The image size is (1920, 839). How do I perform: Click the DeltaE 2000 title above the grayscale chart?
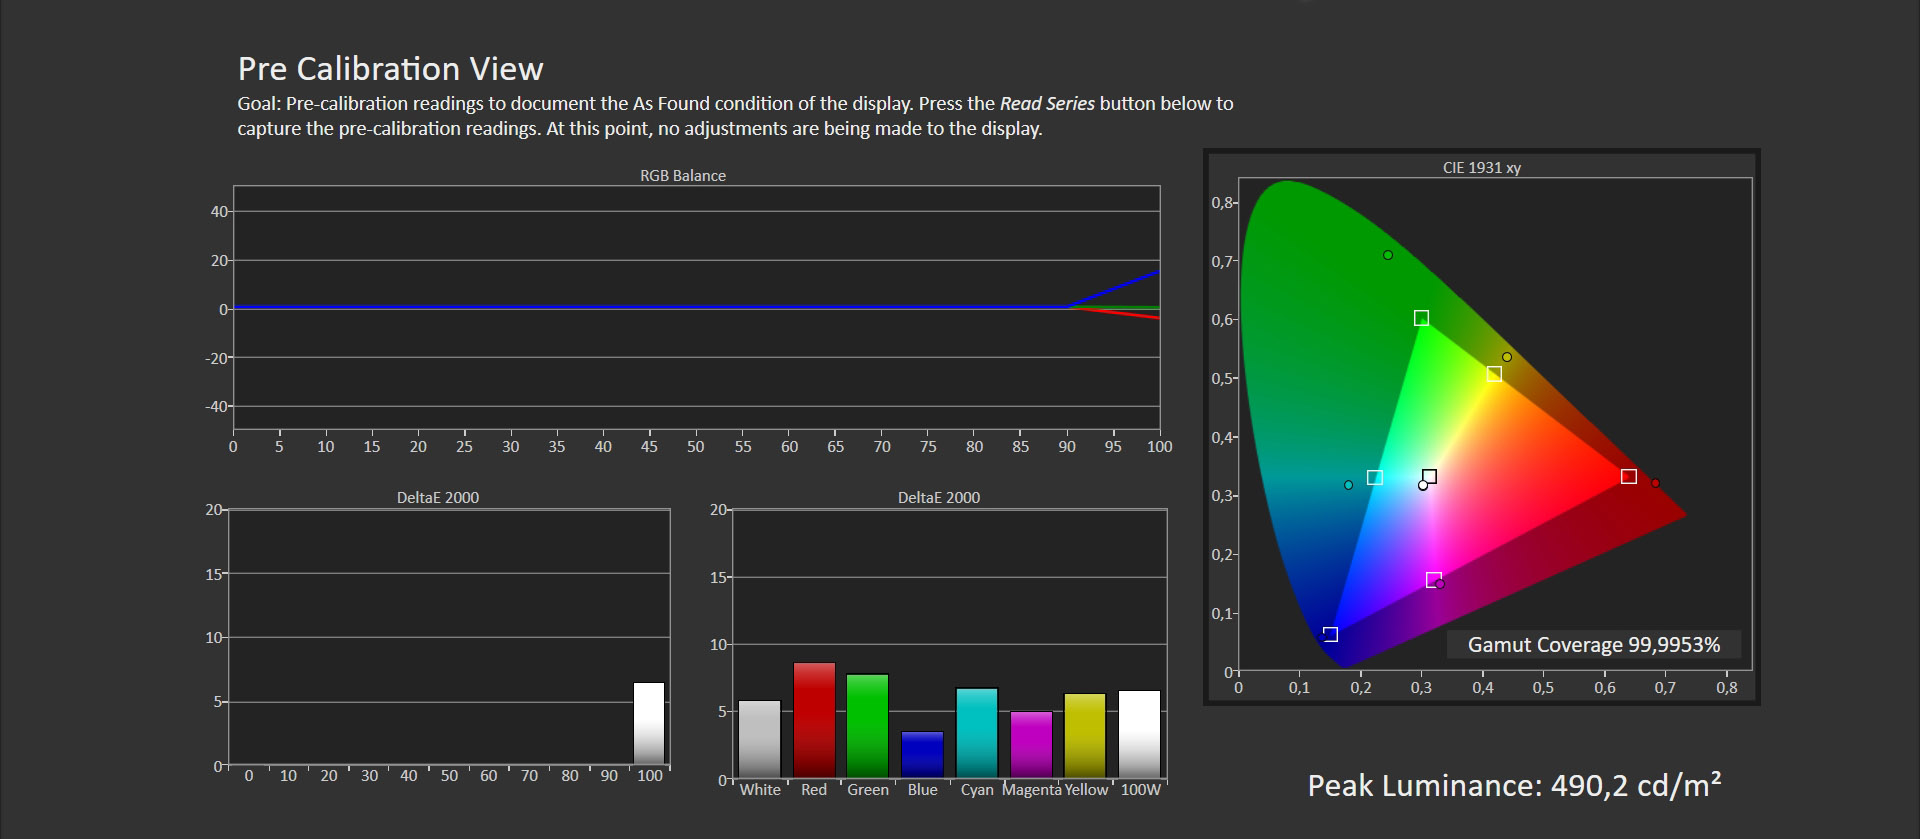pyautogui.click(x=438, y=498)
